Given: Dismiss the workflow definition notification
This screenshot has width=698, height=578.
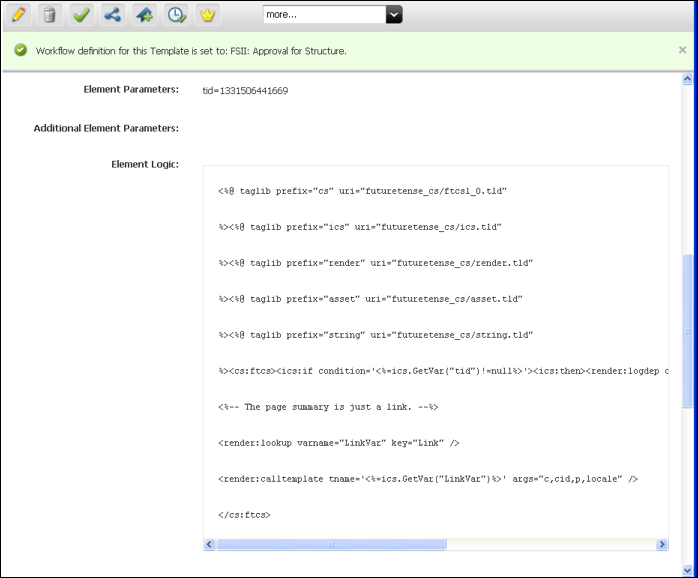Looking at the screenshot, I should (x=682, y=50).
